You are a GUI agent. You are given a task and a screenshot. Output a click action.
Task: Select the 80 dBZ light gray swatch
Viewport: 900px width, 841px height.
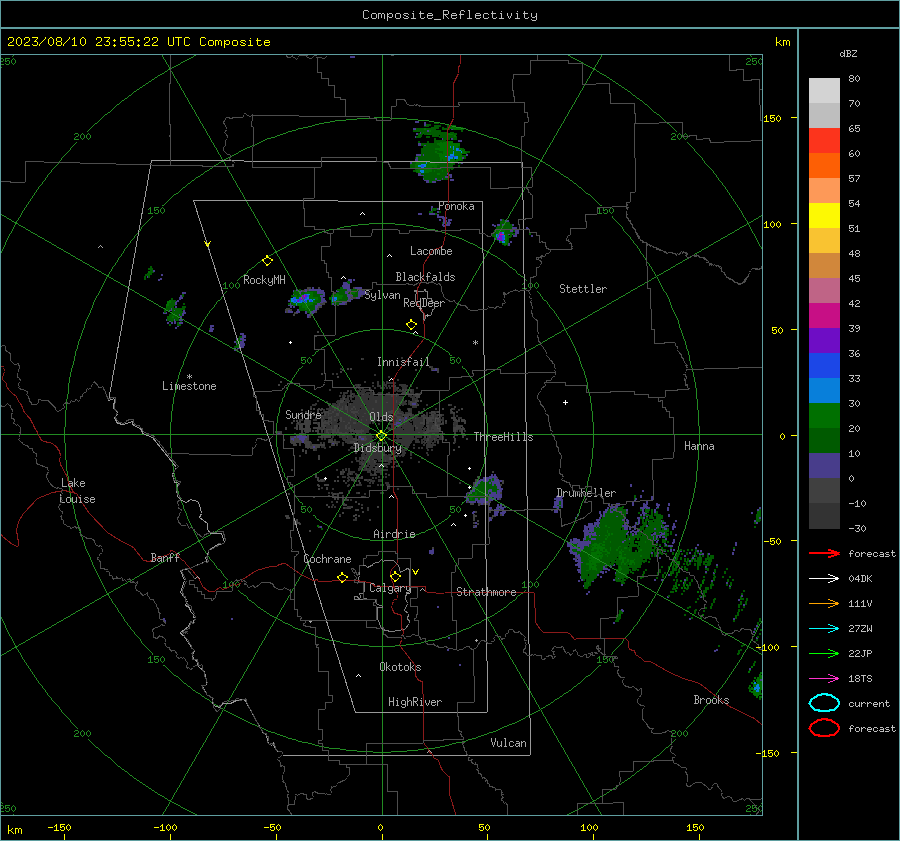[824, 90]
